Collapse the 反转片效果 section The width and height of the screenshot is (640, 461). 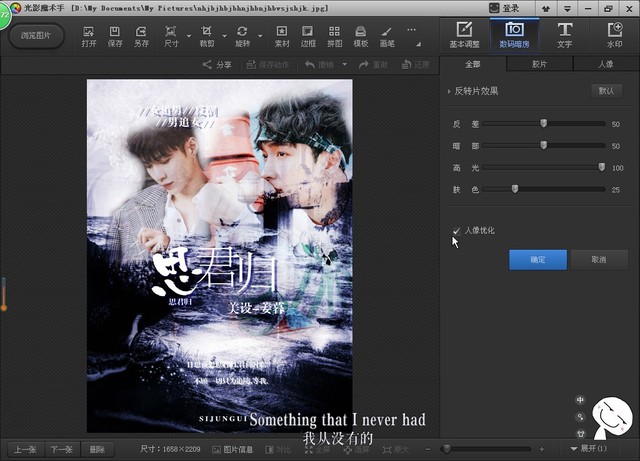coord(449,91)
